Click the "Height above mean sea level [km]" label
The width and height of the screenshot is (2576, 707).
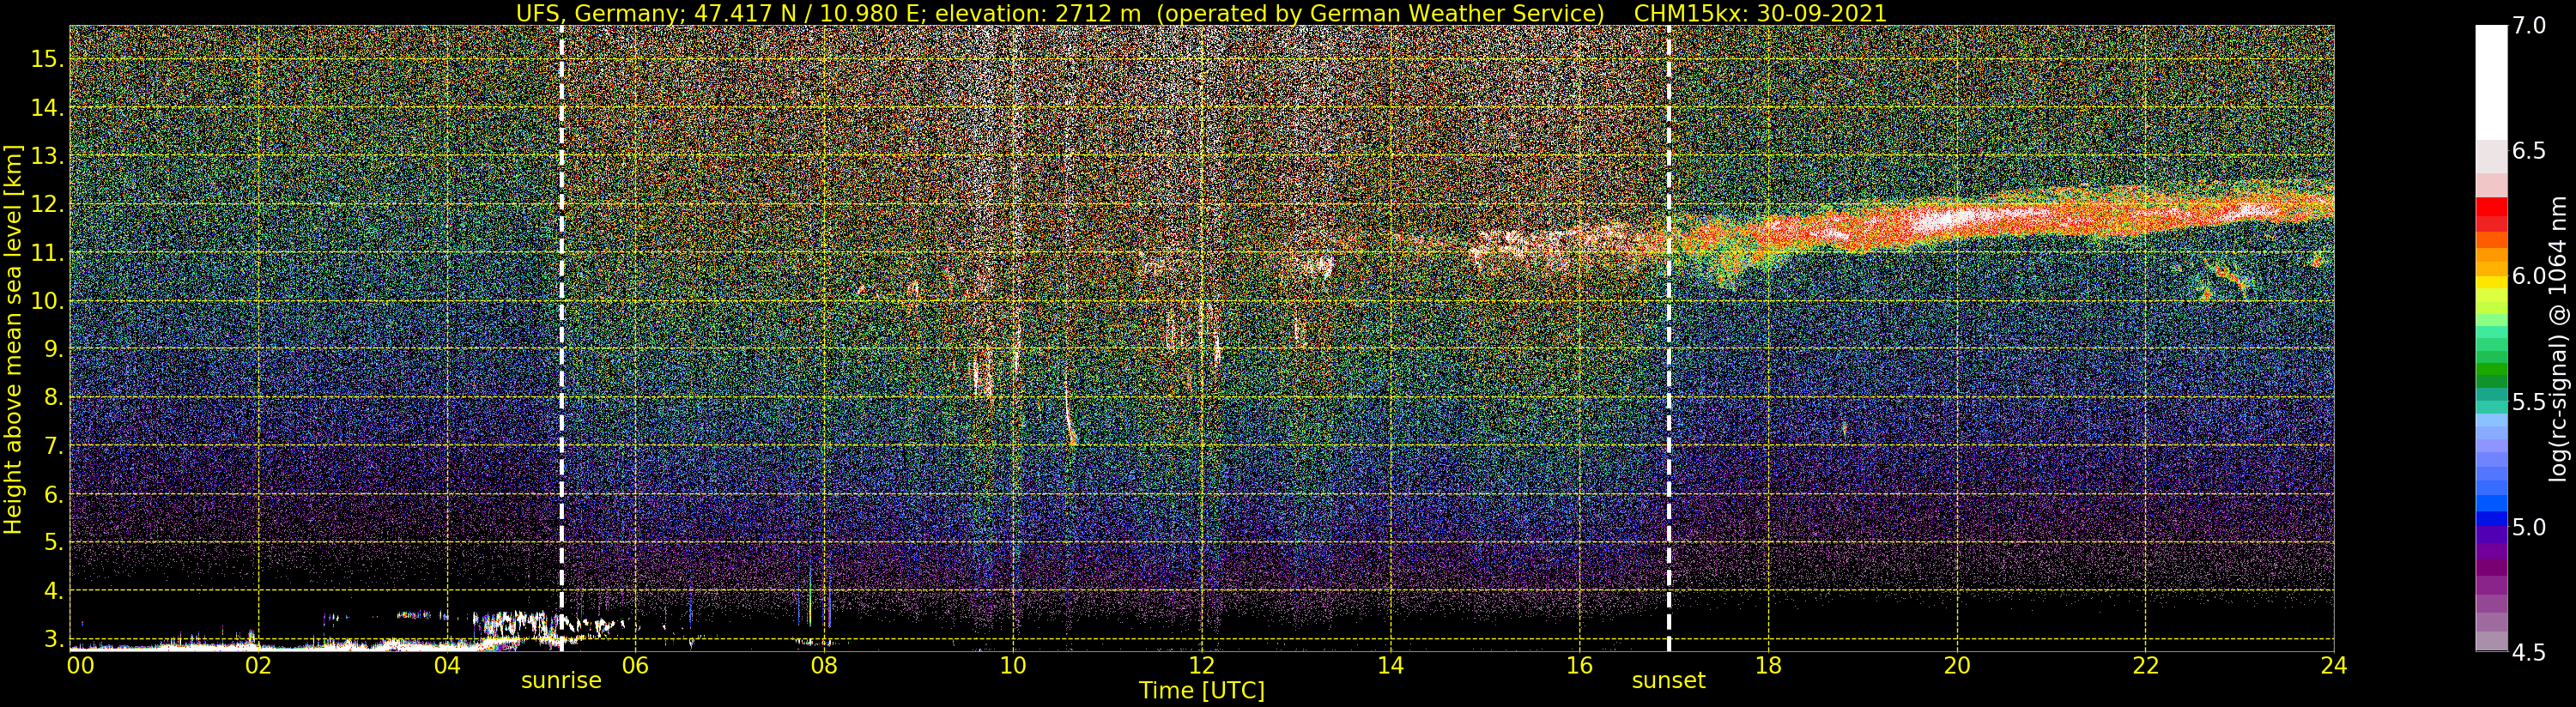coord(13,338)
